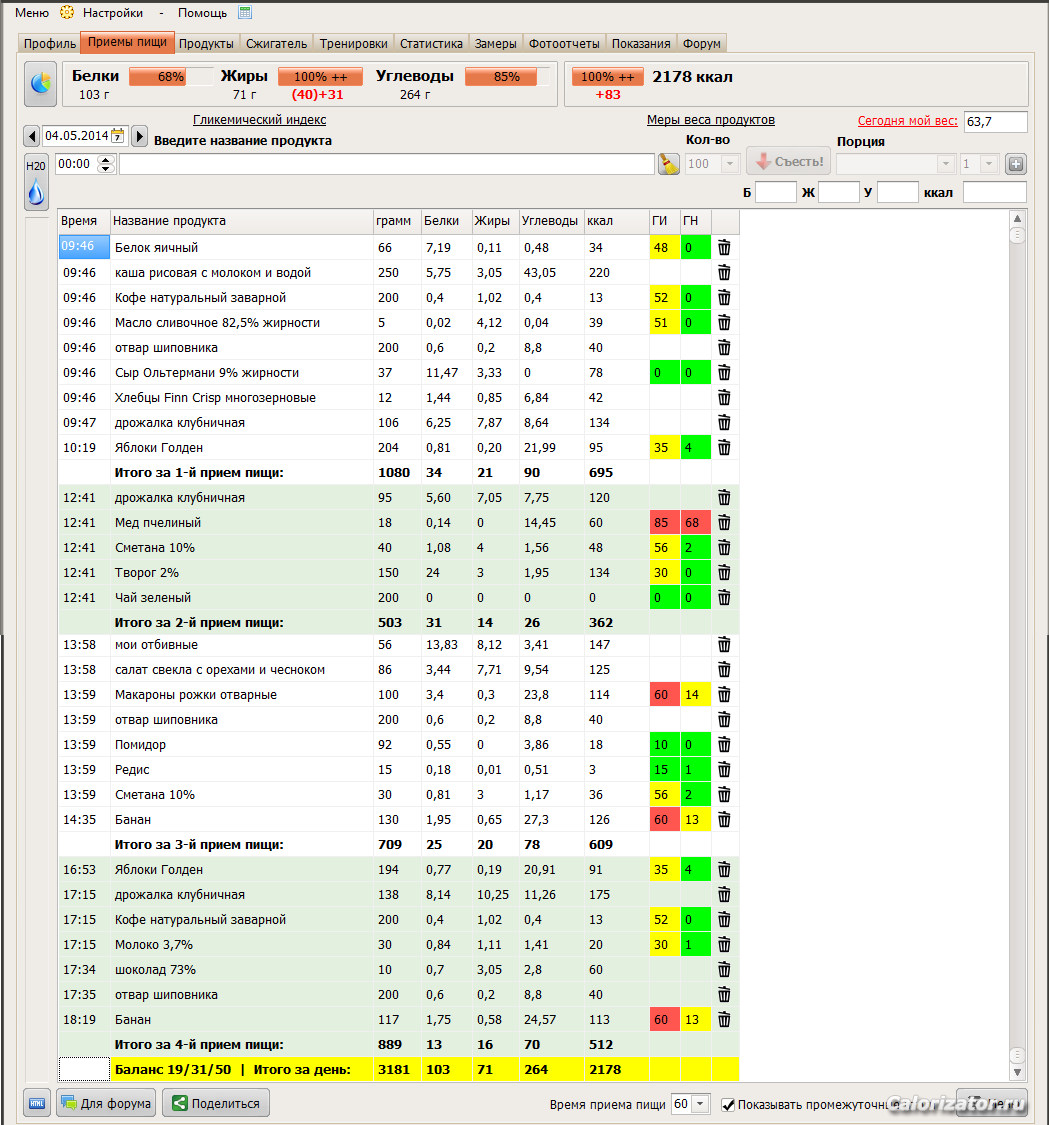Switch to the Профиль tab
1049x1125 pixels.
(x=50, y=44)
